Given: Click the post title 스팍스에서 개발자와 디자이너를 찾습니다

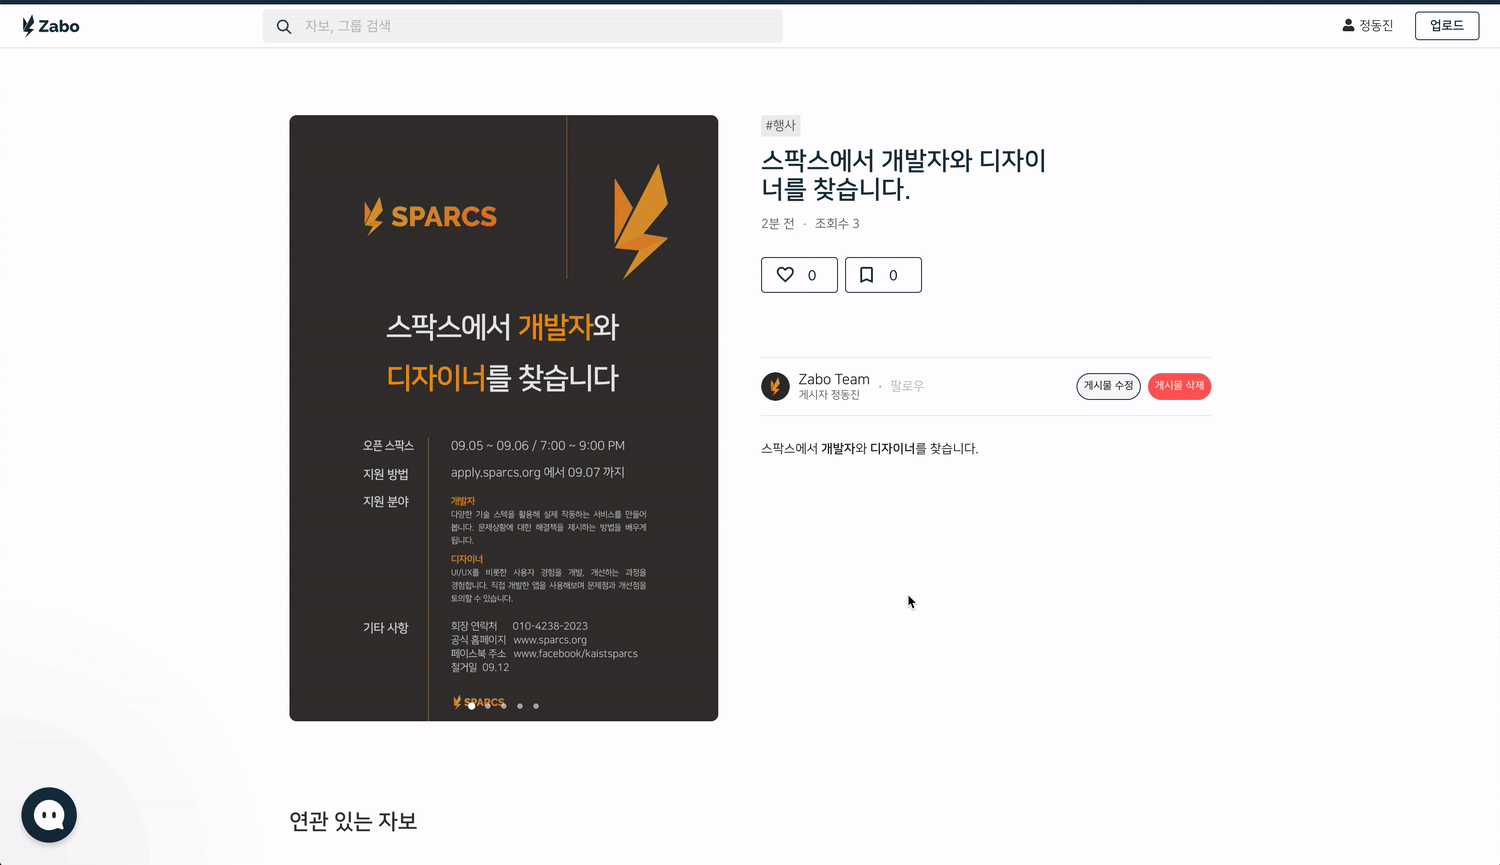Looking at the screenshot, I should click(903, 175).
